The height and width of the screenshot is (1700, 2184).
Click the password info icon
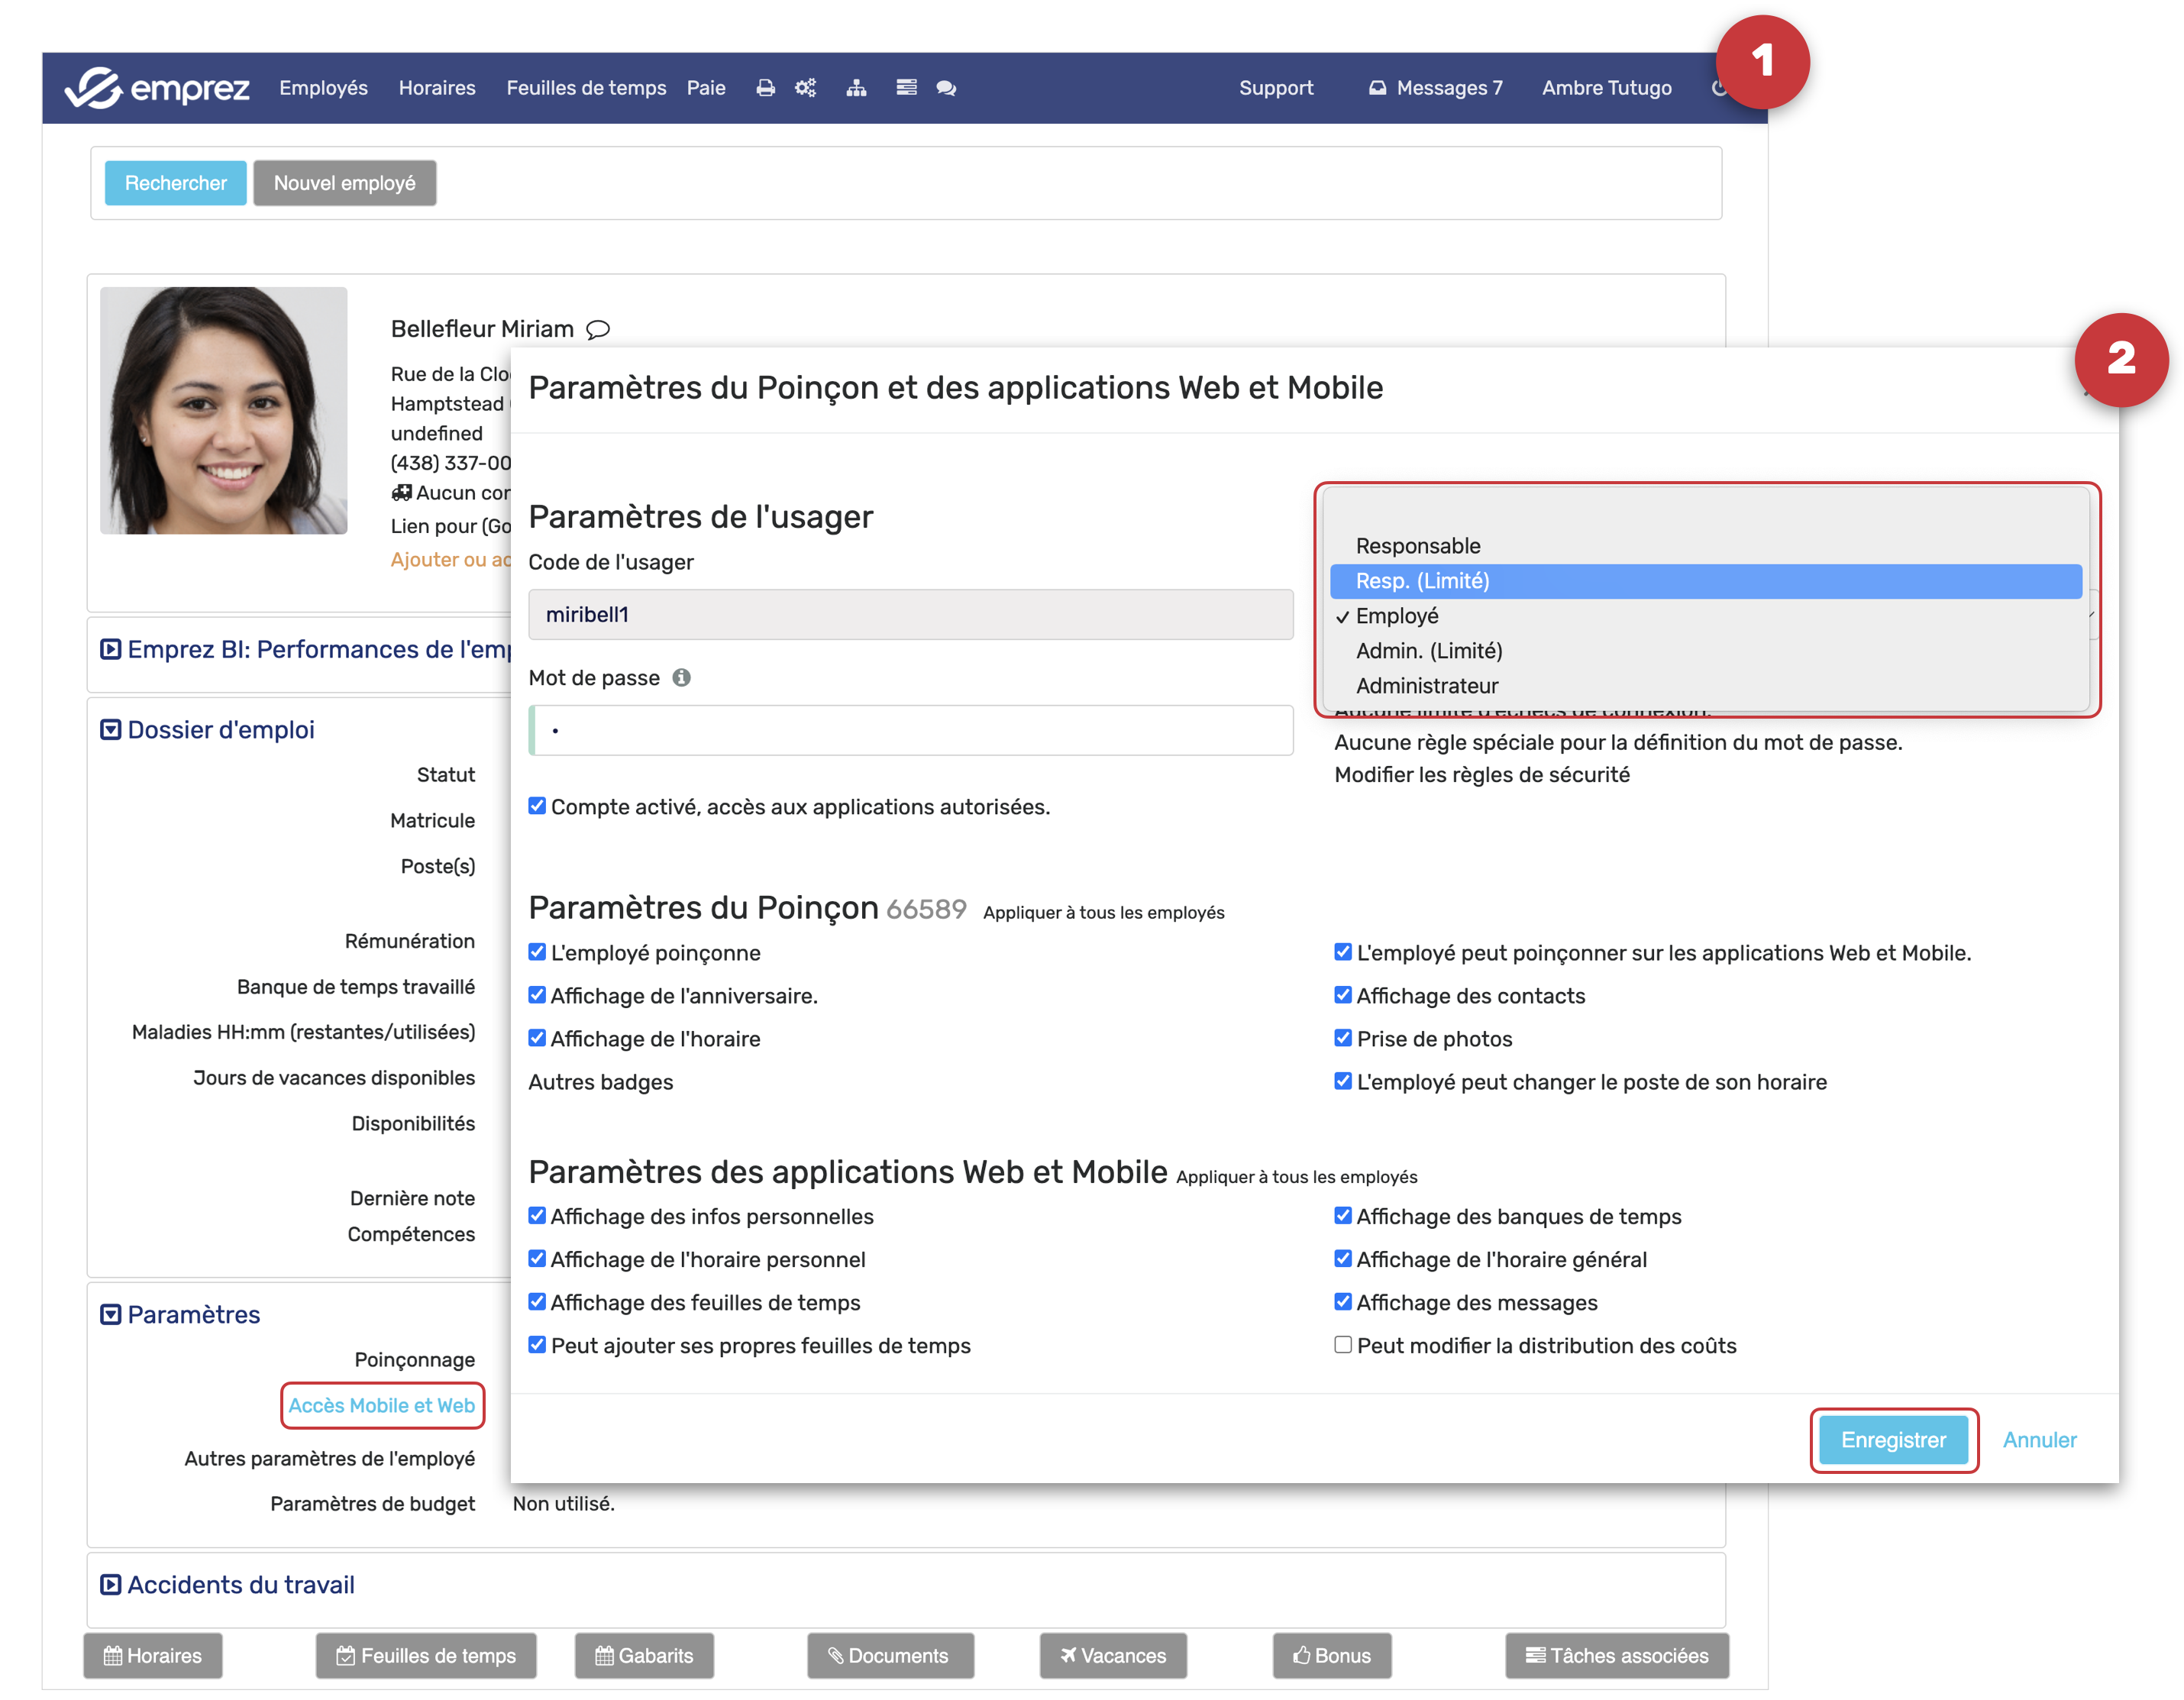click(x=681, y=678)
